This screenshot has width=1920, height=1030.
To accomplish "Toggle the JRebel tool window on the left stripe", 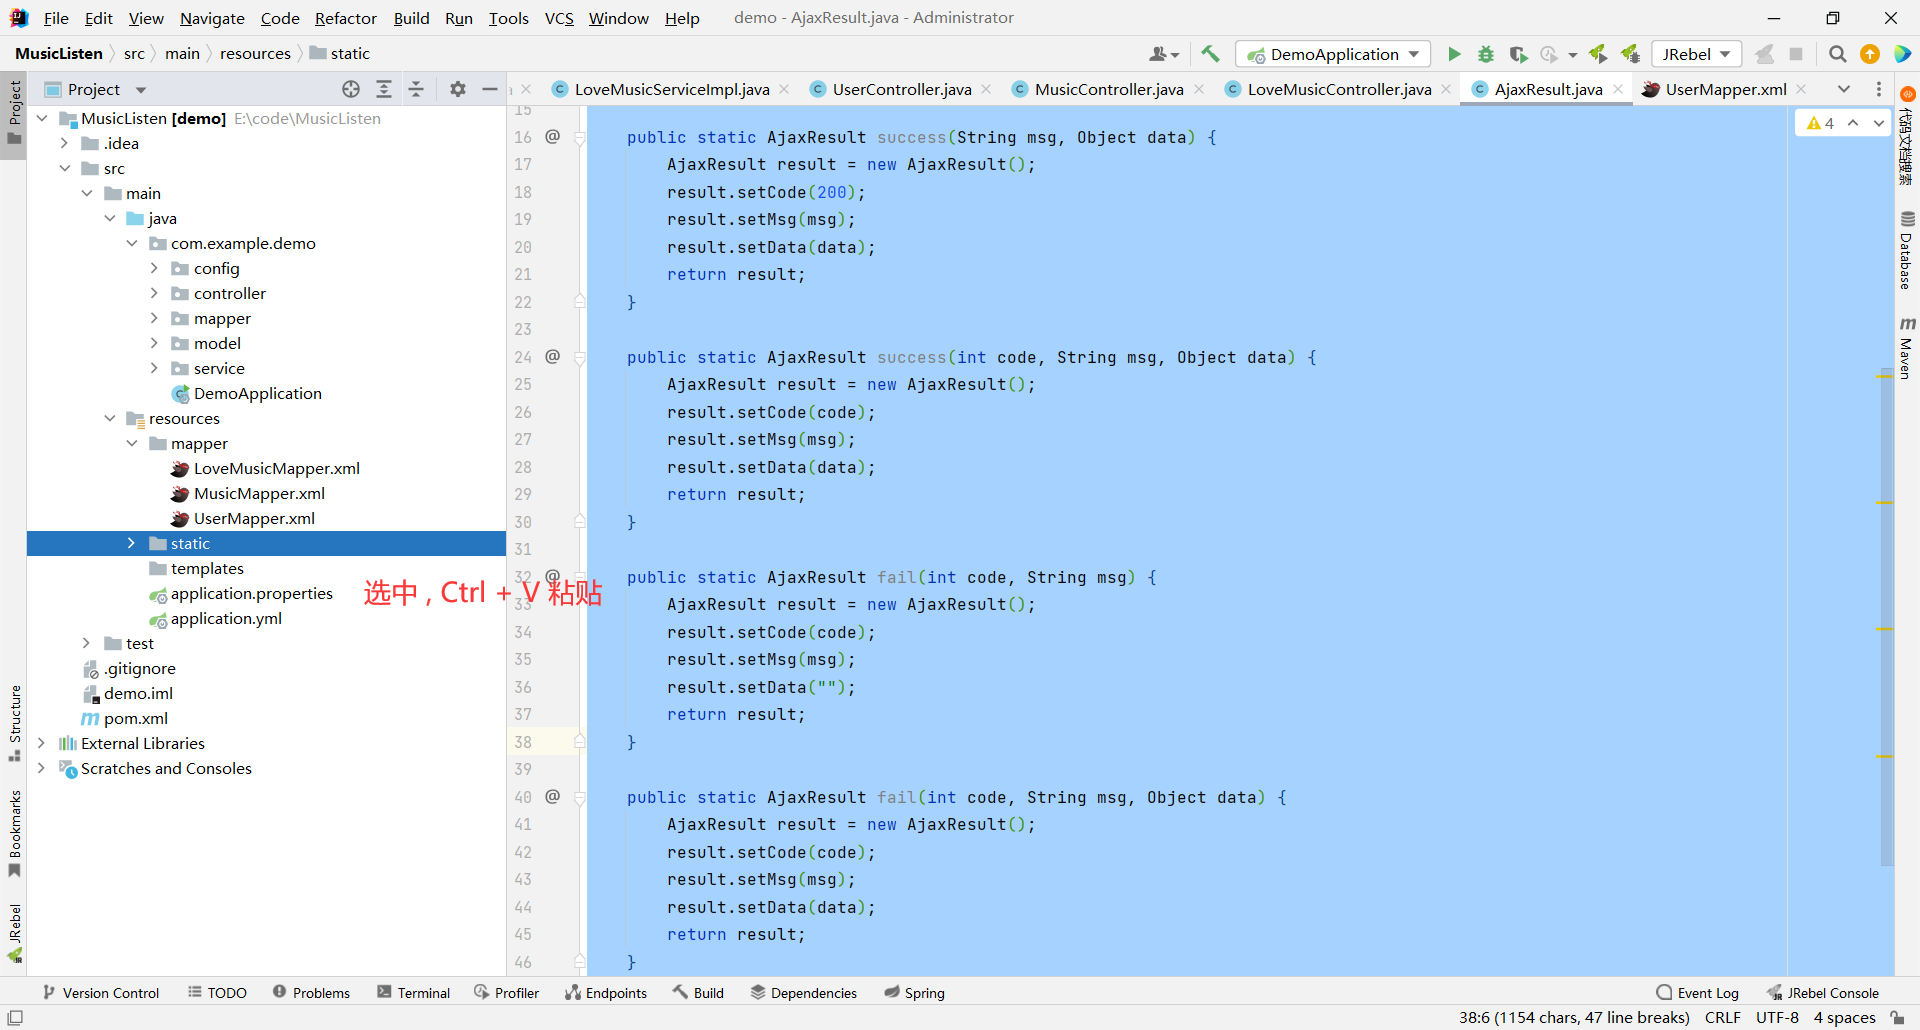I will point(14,933).
